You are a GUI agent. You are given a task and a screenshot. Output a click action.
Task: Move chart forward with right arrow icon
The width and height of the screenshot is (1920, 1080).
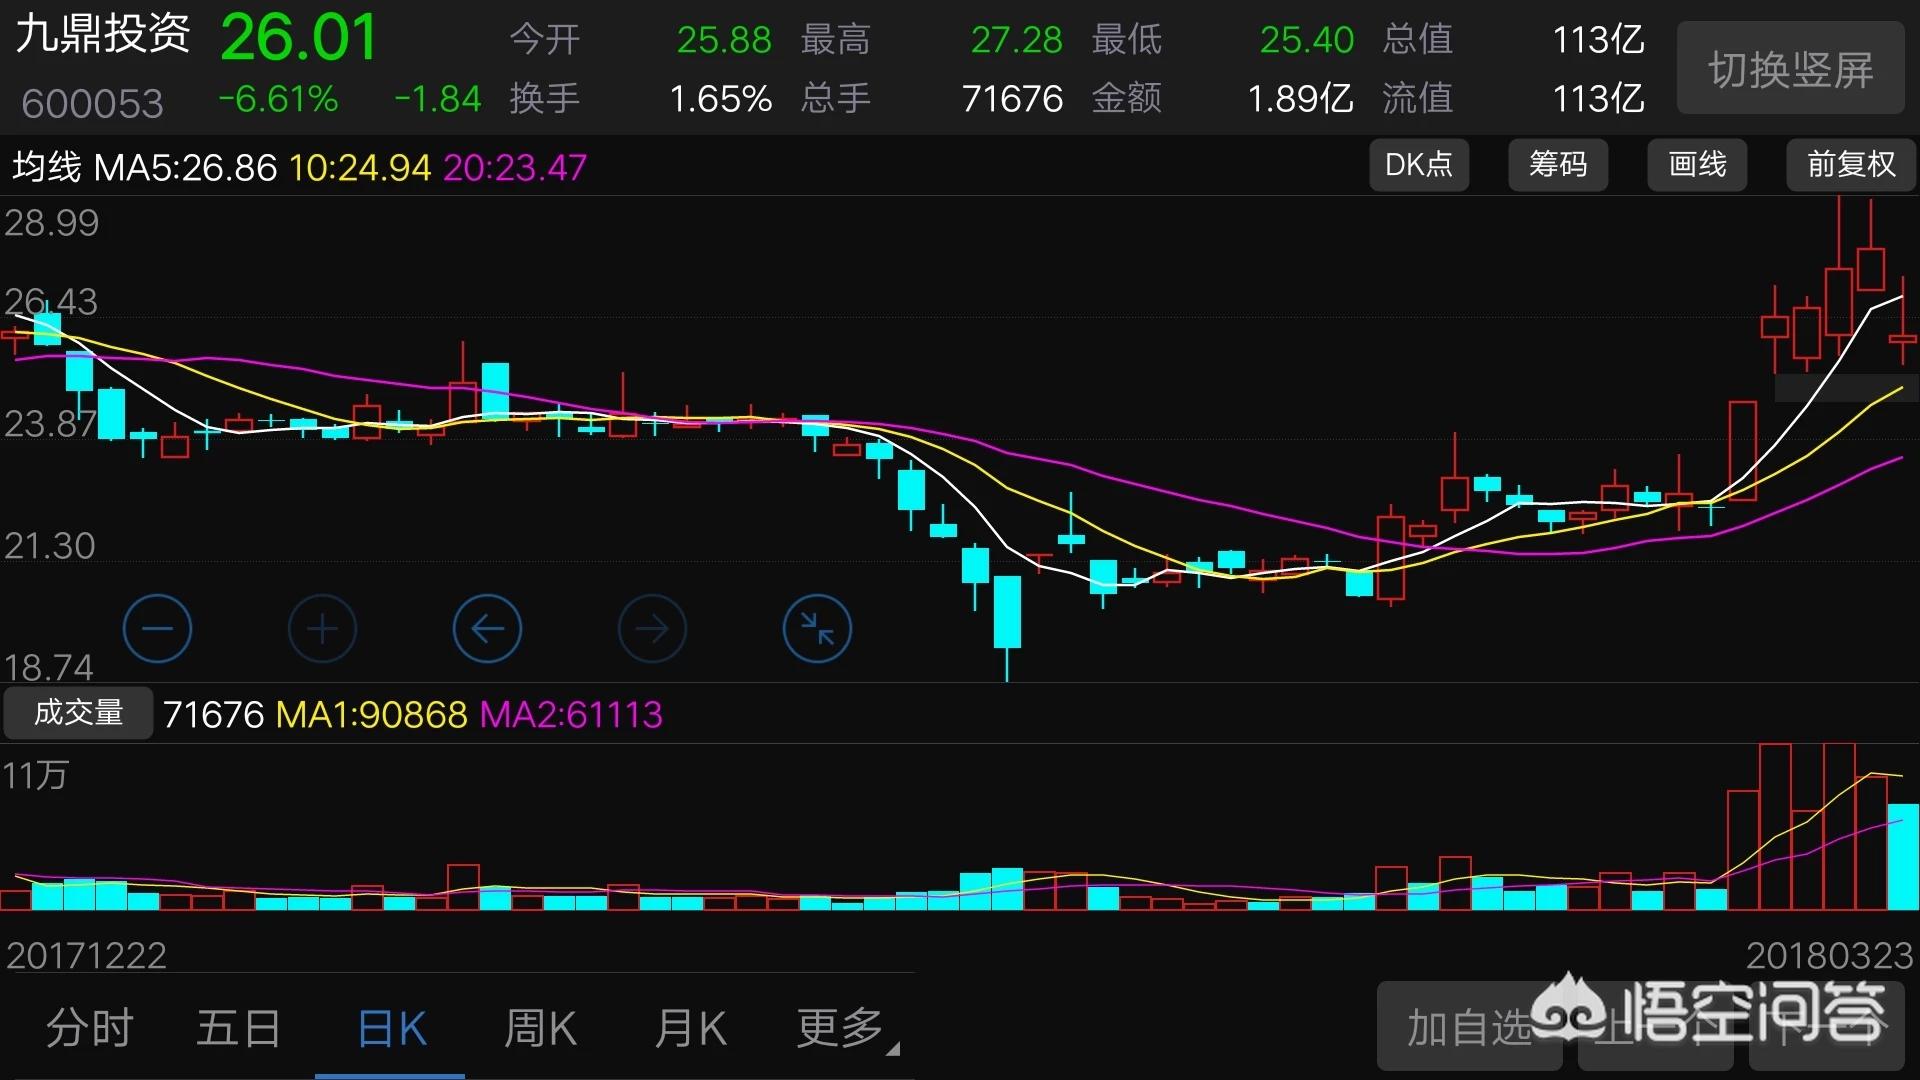tap(652, 628)
